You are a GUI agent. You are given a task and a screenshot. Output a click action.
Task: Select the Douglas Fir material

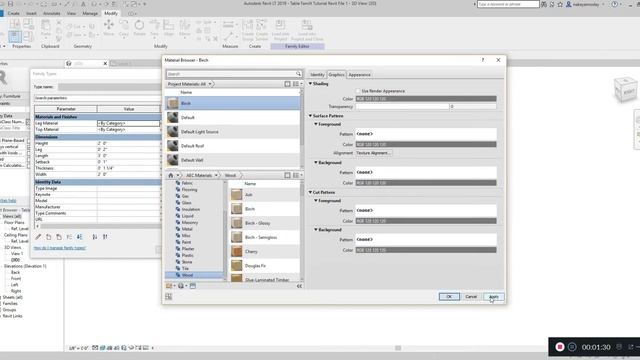(264, 266)
